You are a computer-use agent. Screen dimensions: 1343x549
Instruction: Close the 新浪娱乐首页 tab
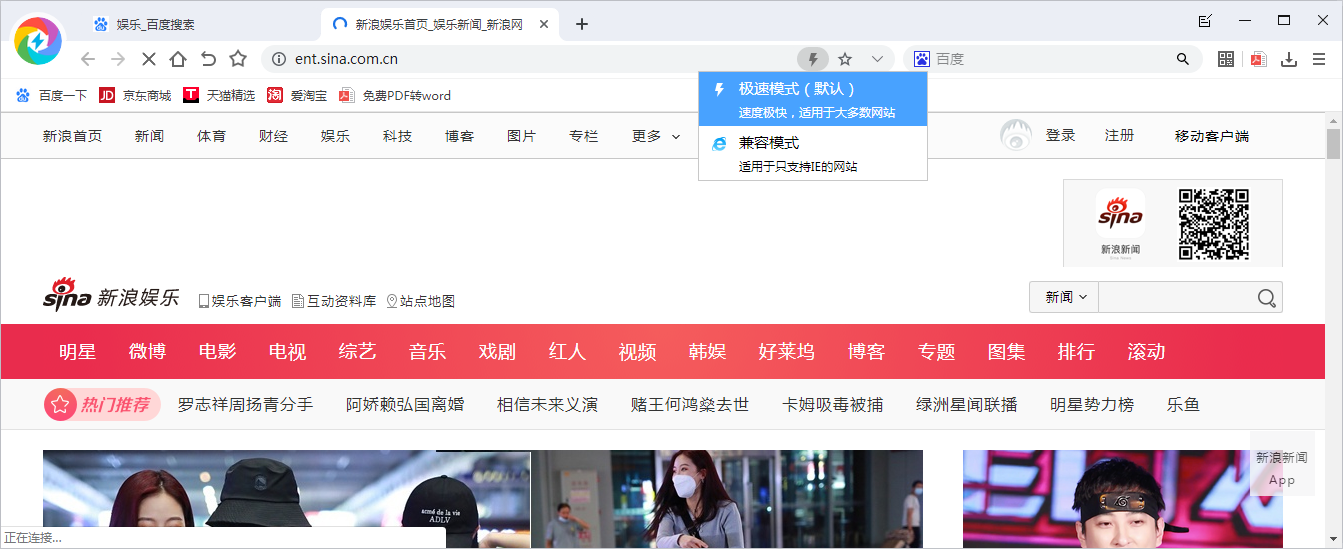pyautogui.click(x=543, y=24)
